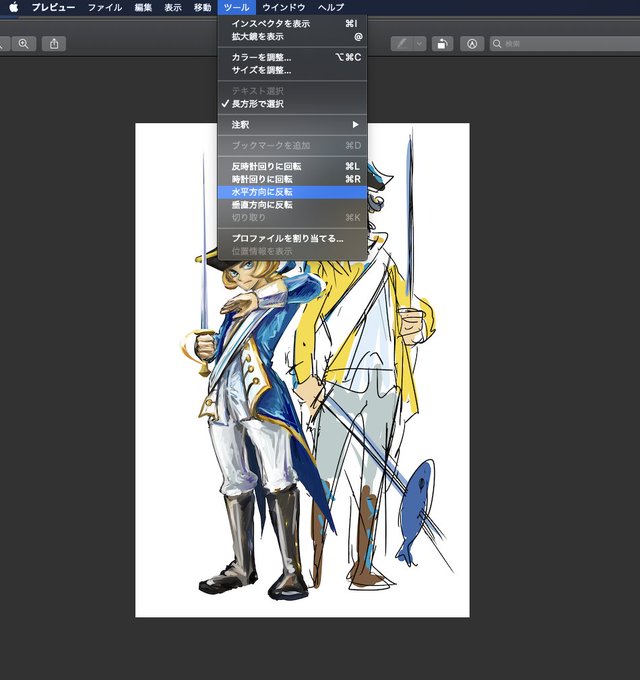Open the highlight pen color dropdown arrow
Screen dimensions: 640x680
click(420, 44)
